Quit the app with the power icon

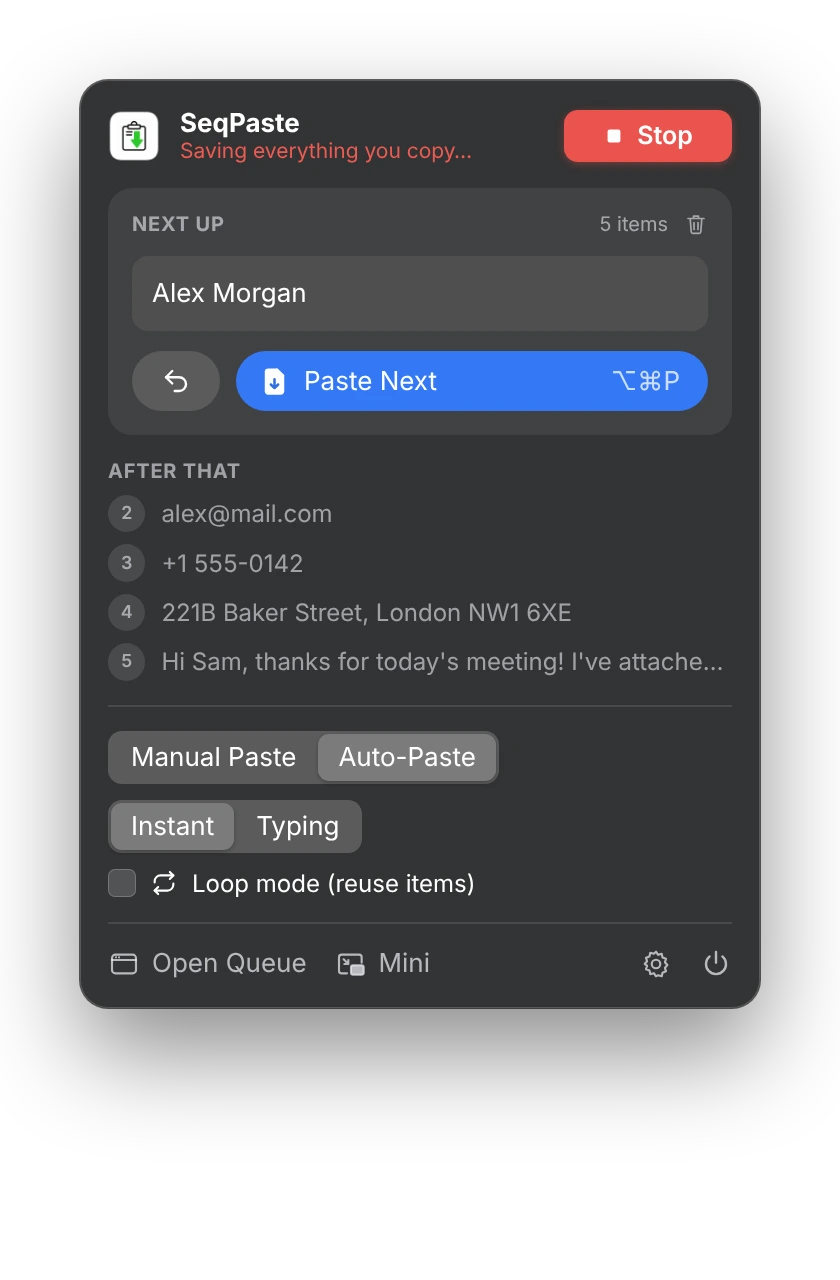click(x=716, y=964)
